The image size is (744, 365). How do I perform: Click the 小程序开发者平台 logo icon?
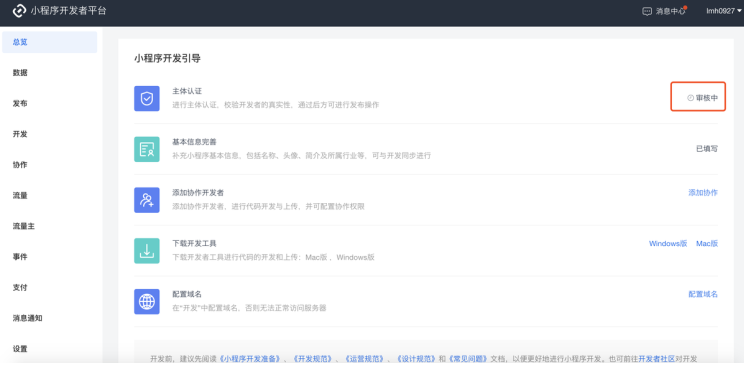point(19,11)
